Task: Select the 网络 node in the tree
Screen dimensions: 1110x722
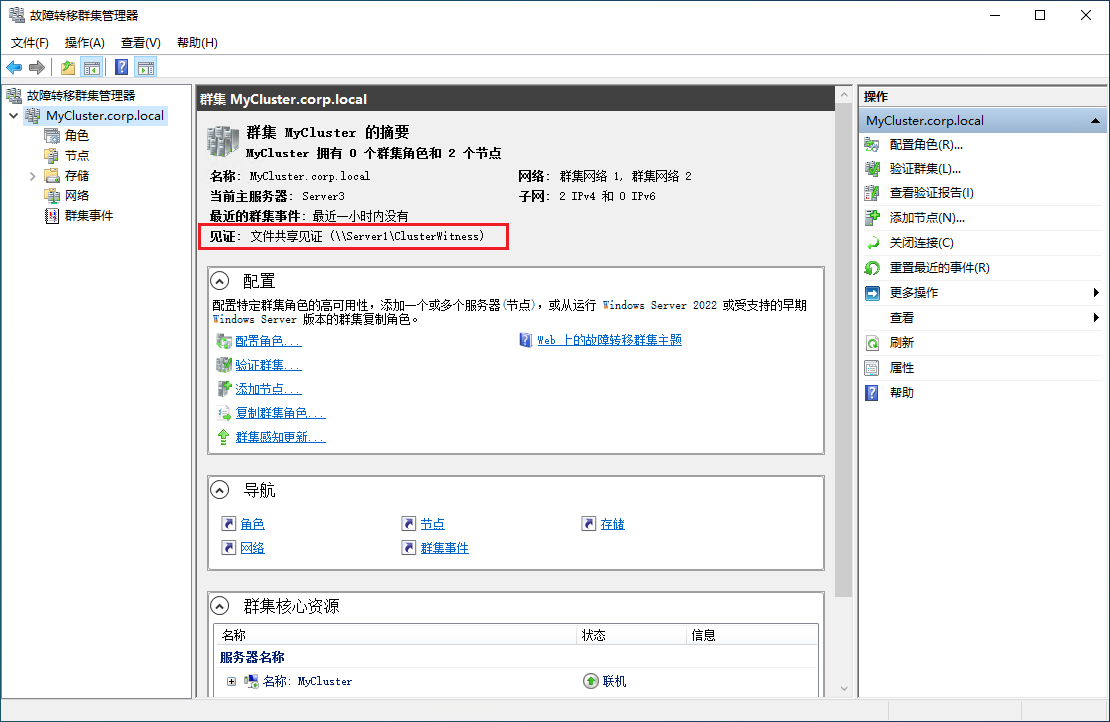Action: tap(76, 195)
